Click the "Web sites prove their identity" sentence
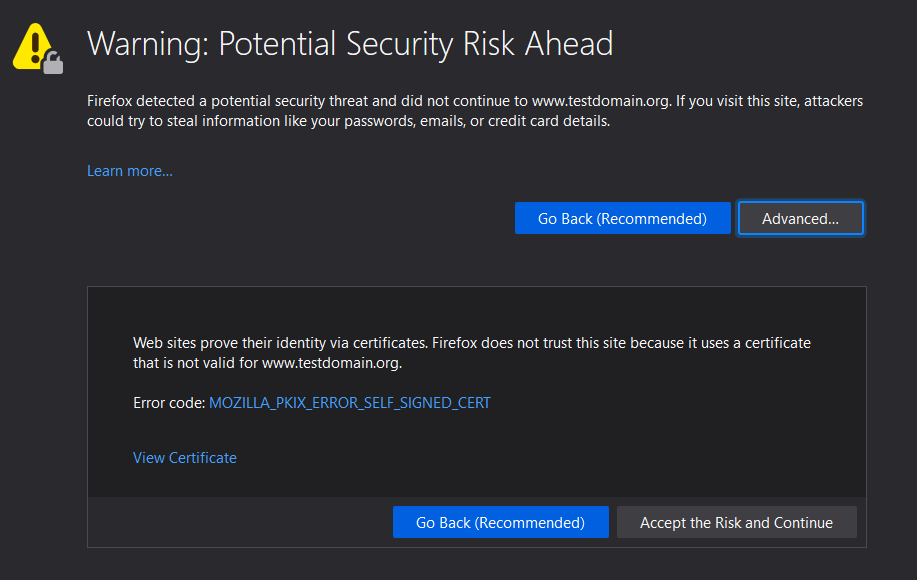Image resolution: width=917 pixels, height=580 pixels. (x=280, y=343)
